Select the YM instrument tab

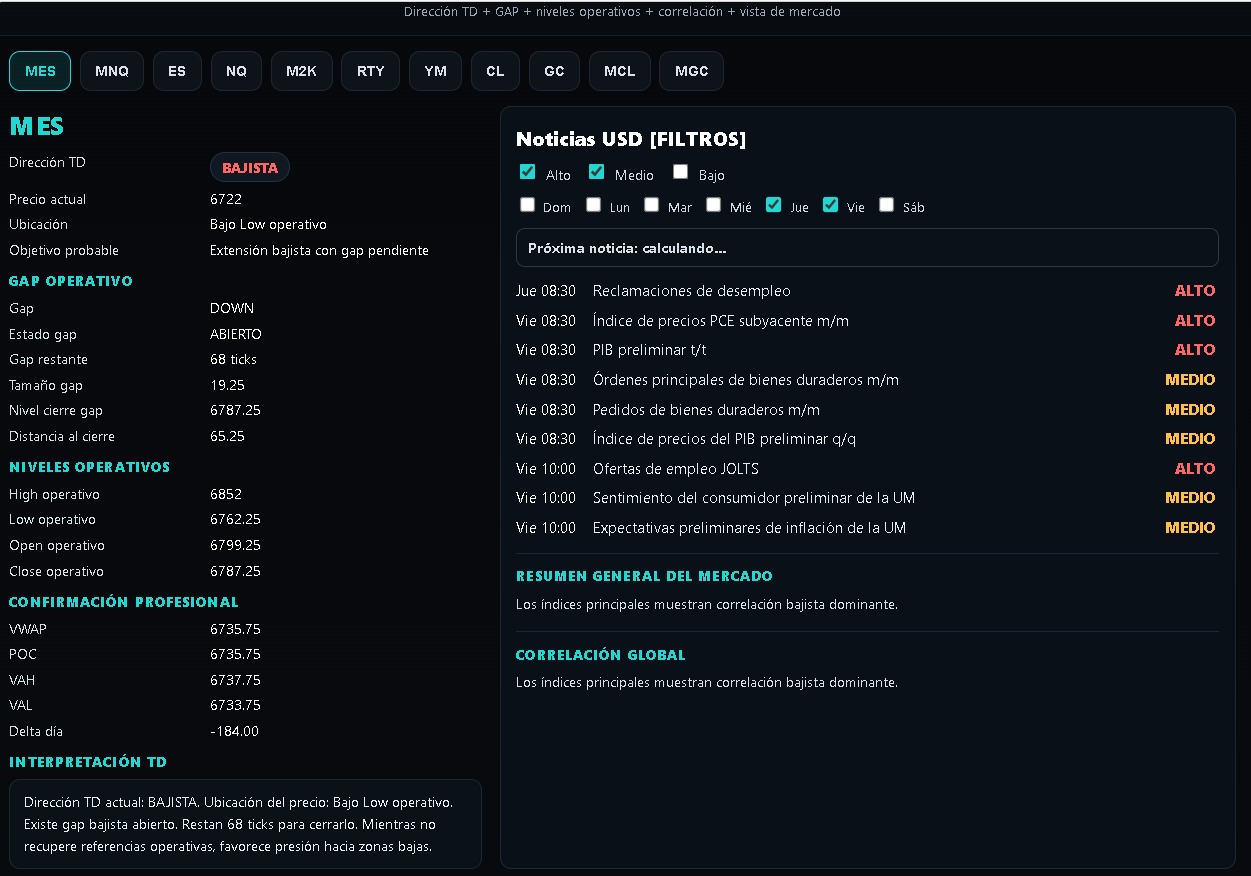[x=435, y=71]
